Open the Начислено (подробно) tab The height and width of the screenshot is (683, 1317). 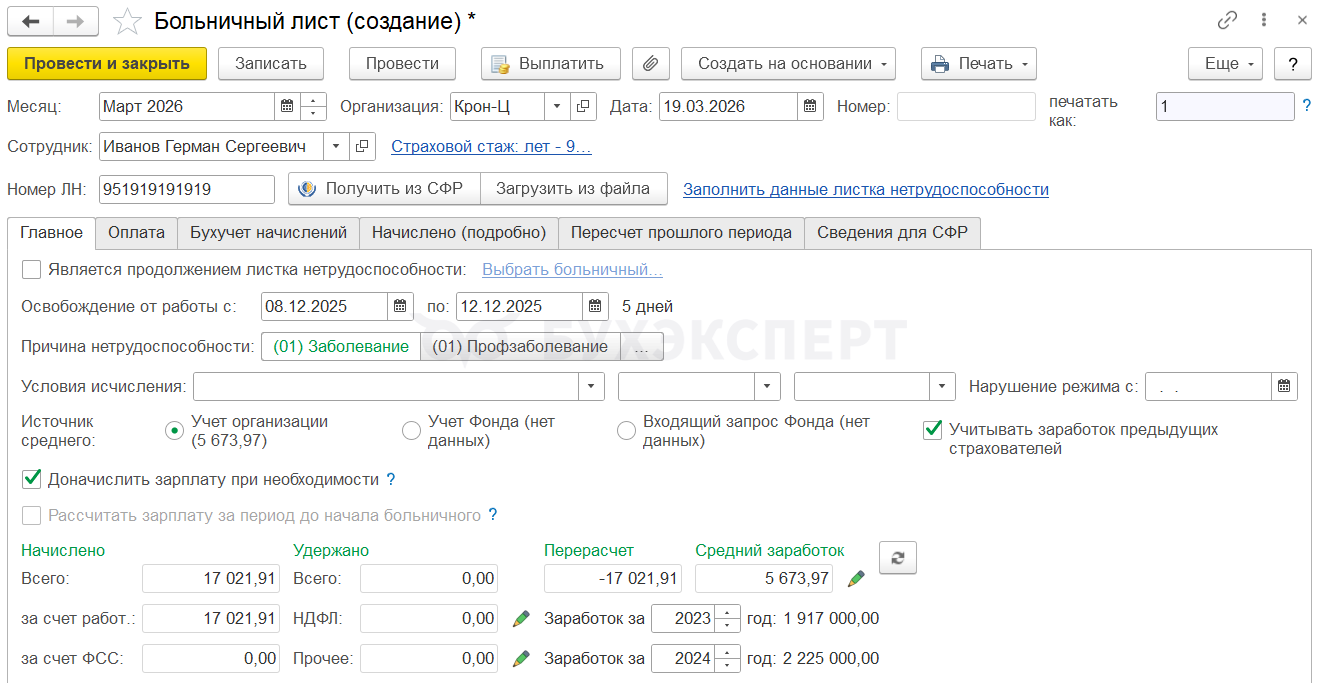coord(459,232)
